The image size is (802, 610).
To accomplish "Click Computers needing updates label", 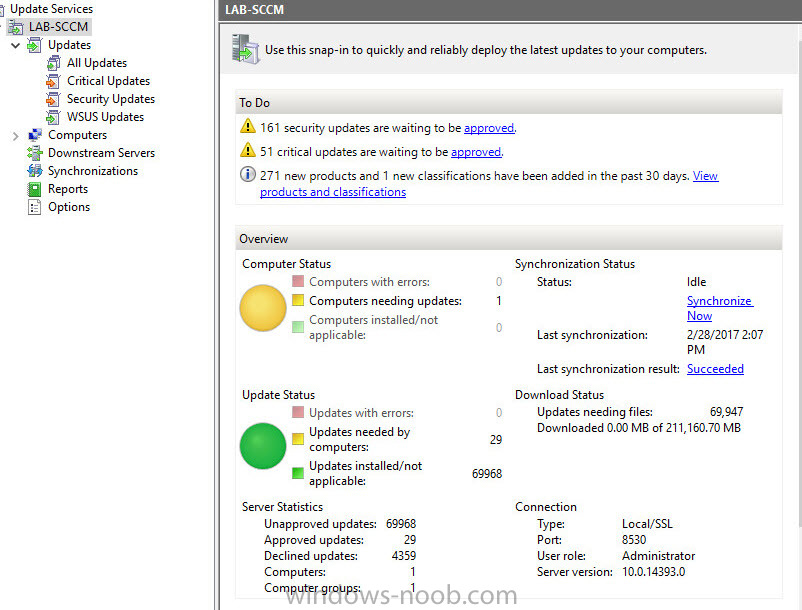I will (x=385, y=301).
